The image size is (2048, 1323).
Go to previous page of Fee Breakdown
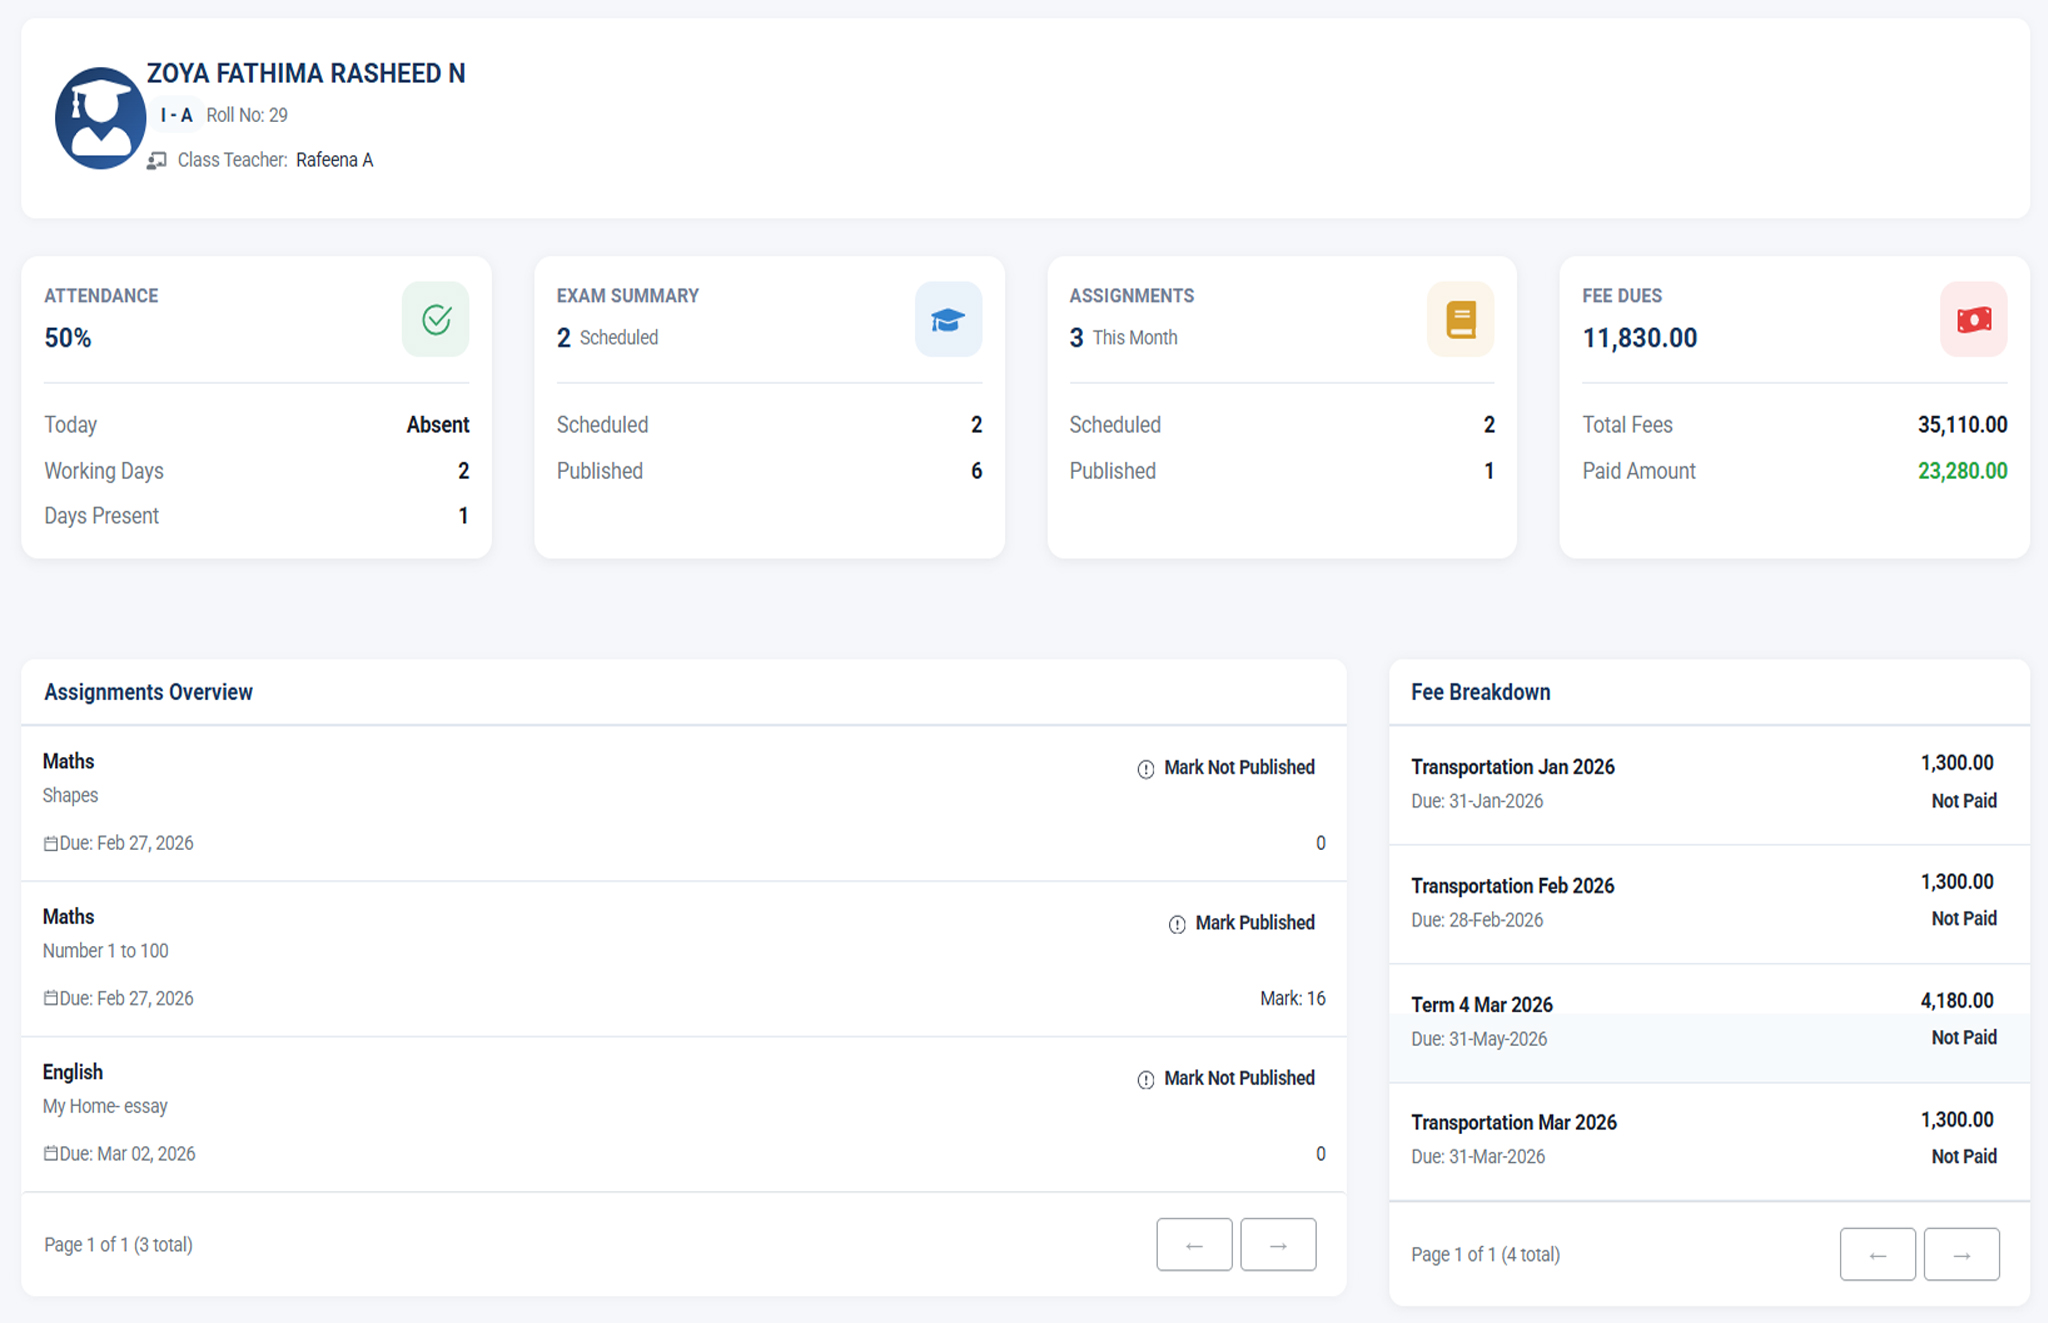coord(1877,1255)
